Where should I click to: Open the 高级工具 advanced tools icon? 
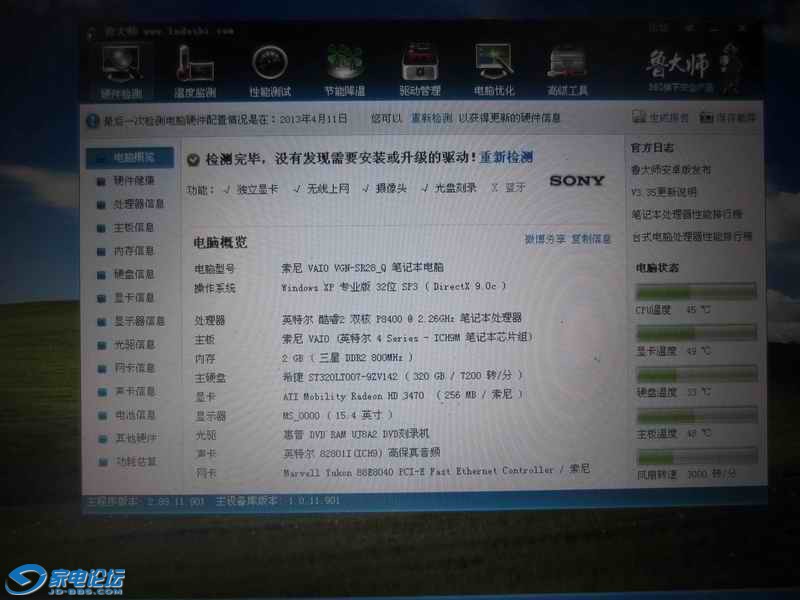(567, 68)
